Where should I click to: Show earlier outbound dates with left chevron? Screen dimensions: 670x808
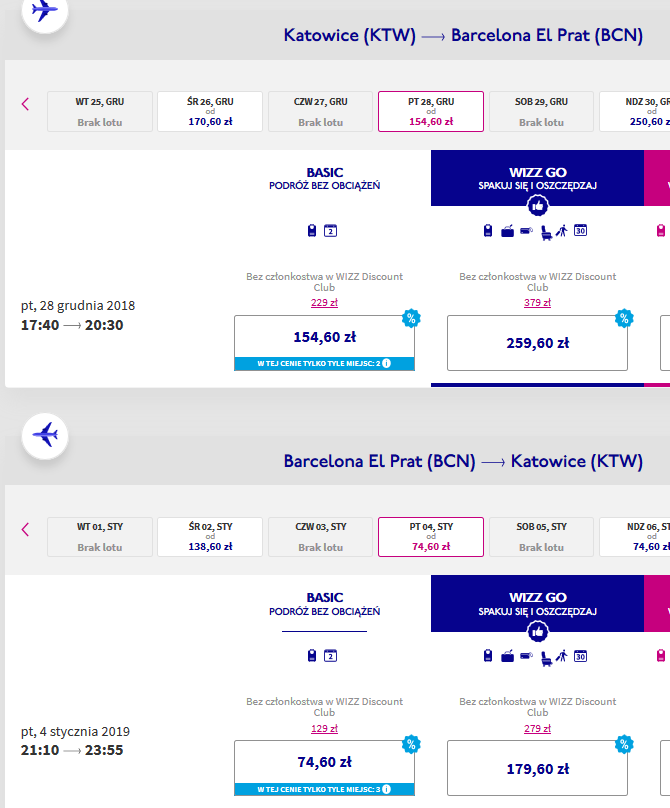point(25,104)
